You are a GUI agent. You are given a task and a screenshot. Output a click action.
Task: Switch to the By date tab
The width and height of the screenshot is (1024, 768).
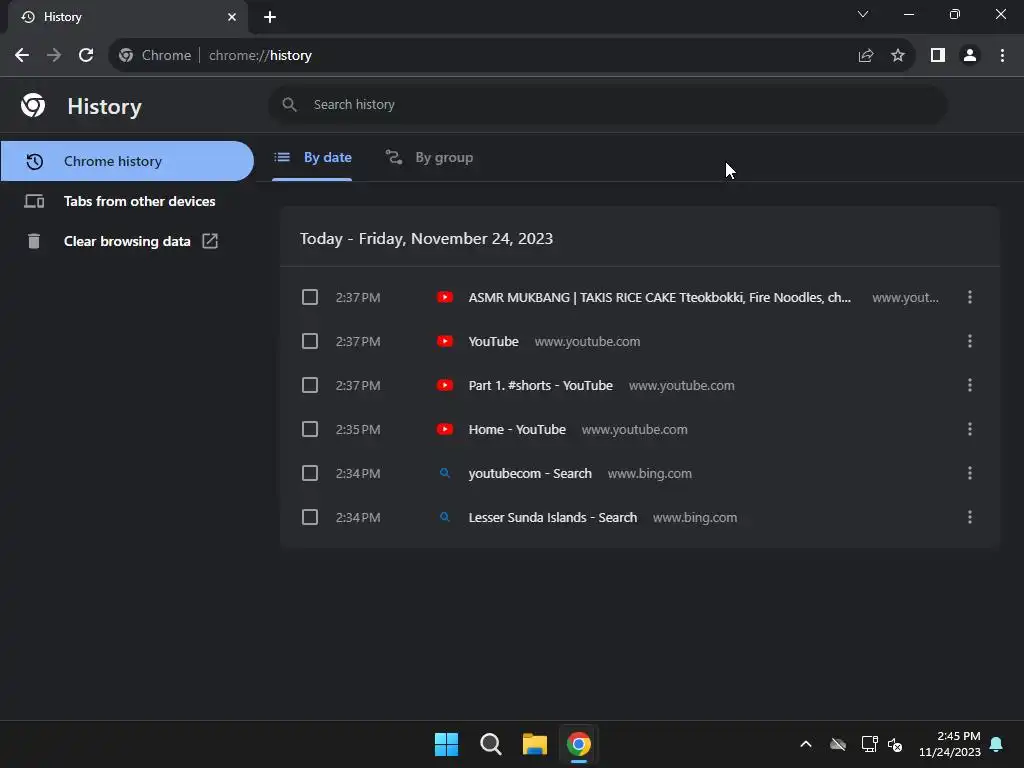(312, 157)
